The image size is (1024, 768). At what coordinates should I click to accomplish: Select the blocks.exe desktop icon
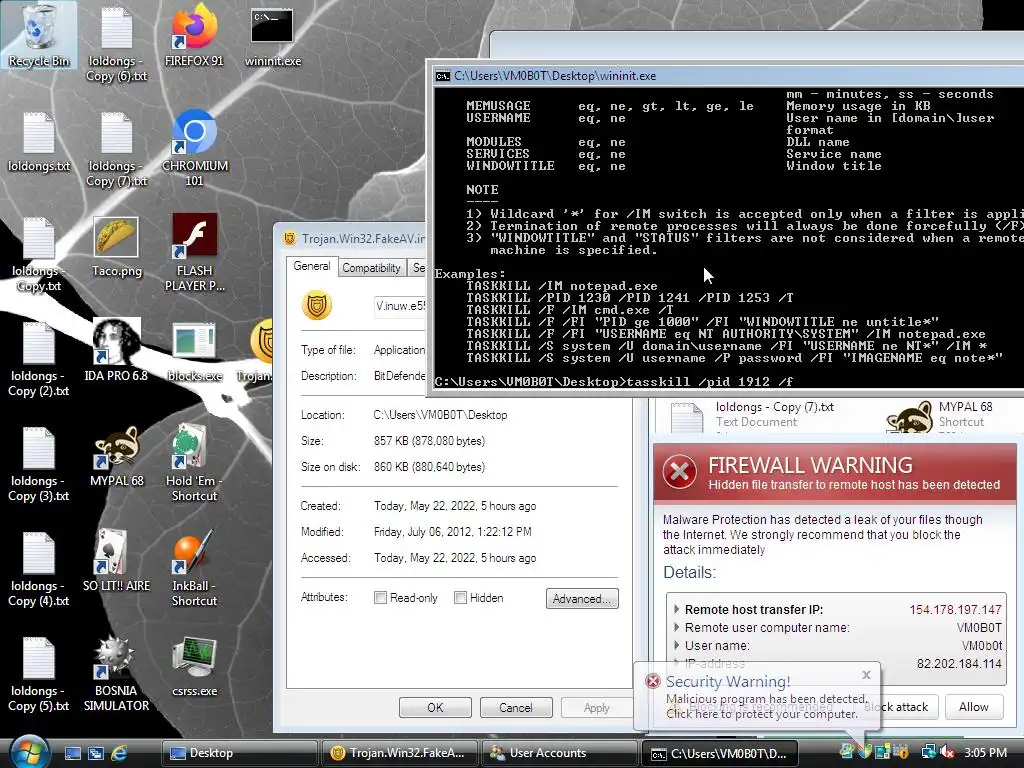click(x=194, y=351)
